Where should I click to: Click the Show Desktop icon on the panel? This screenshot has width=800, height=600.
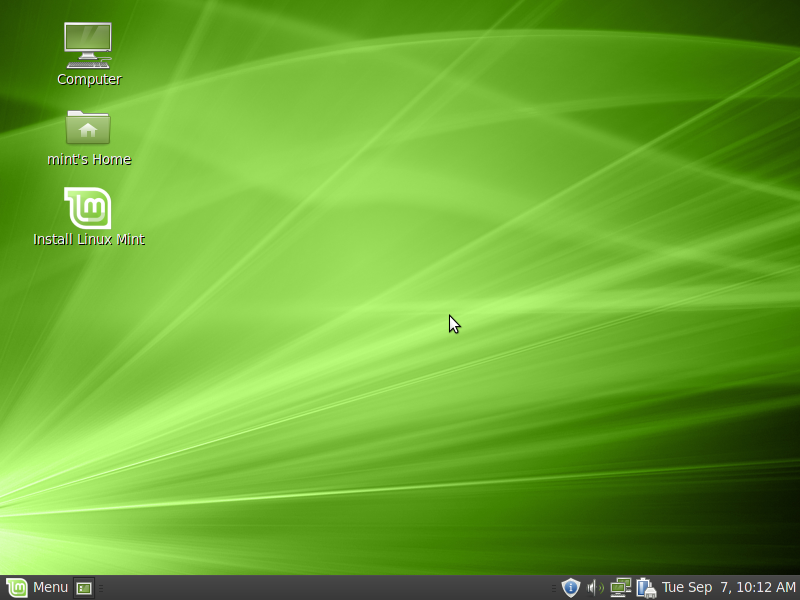(x=85, y=587)
